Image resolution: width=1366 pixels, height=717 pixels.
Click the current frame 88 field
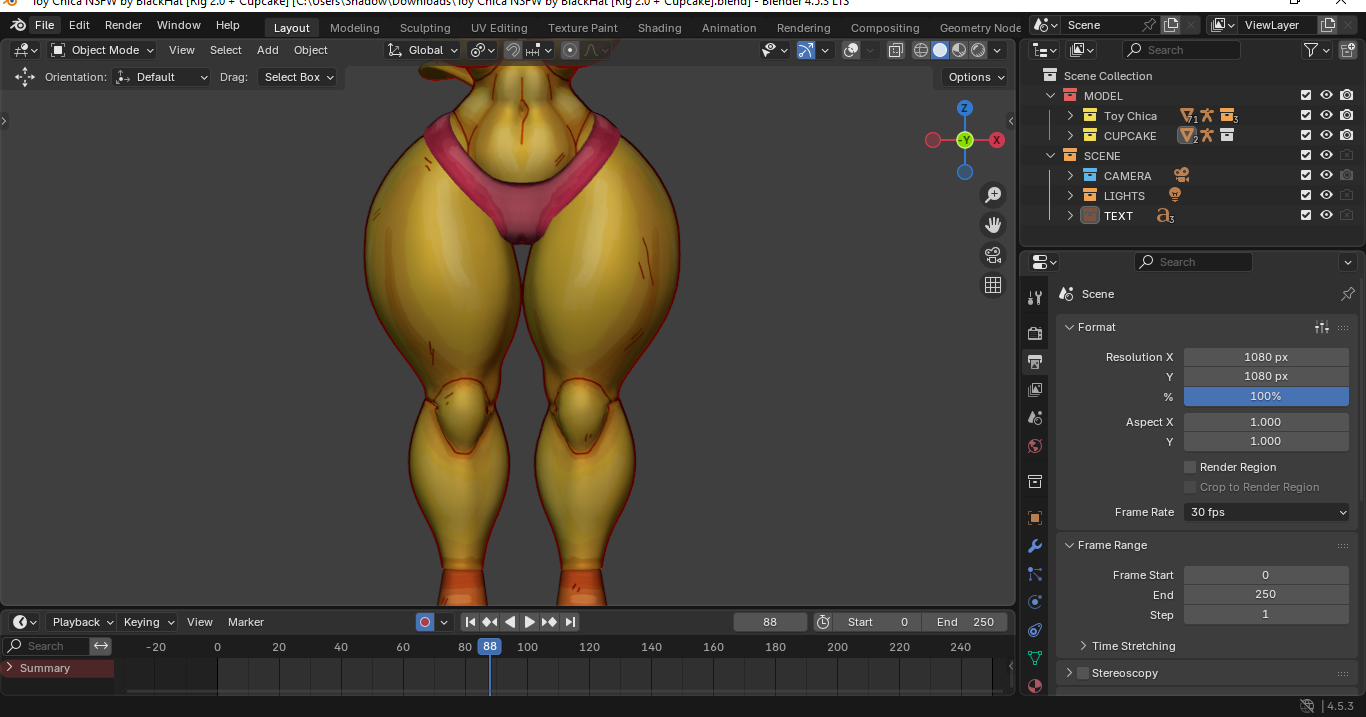770,622
